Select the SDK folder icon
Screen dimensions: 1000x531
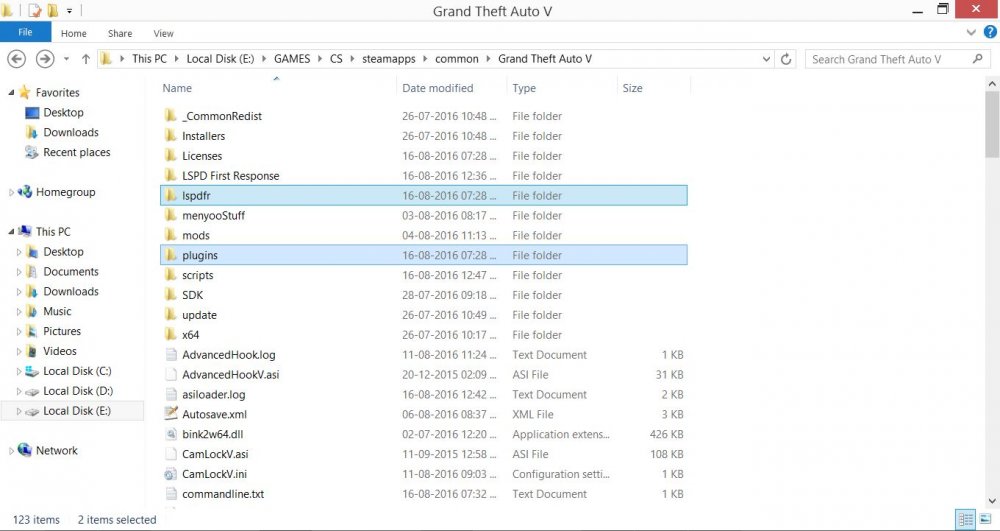pos(170,295)
